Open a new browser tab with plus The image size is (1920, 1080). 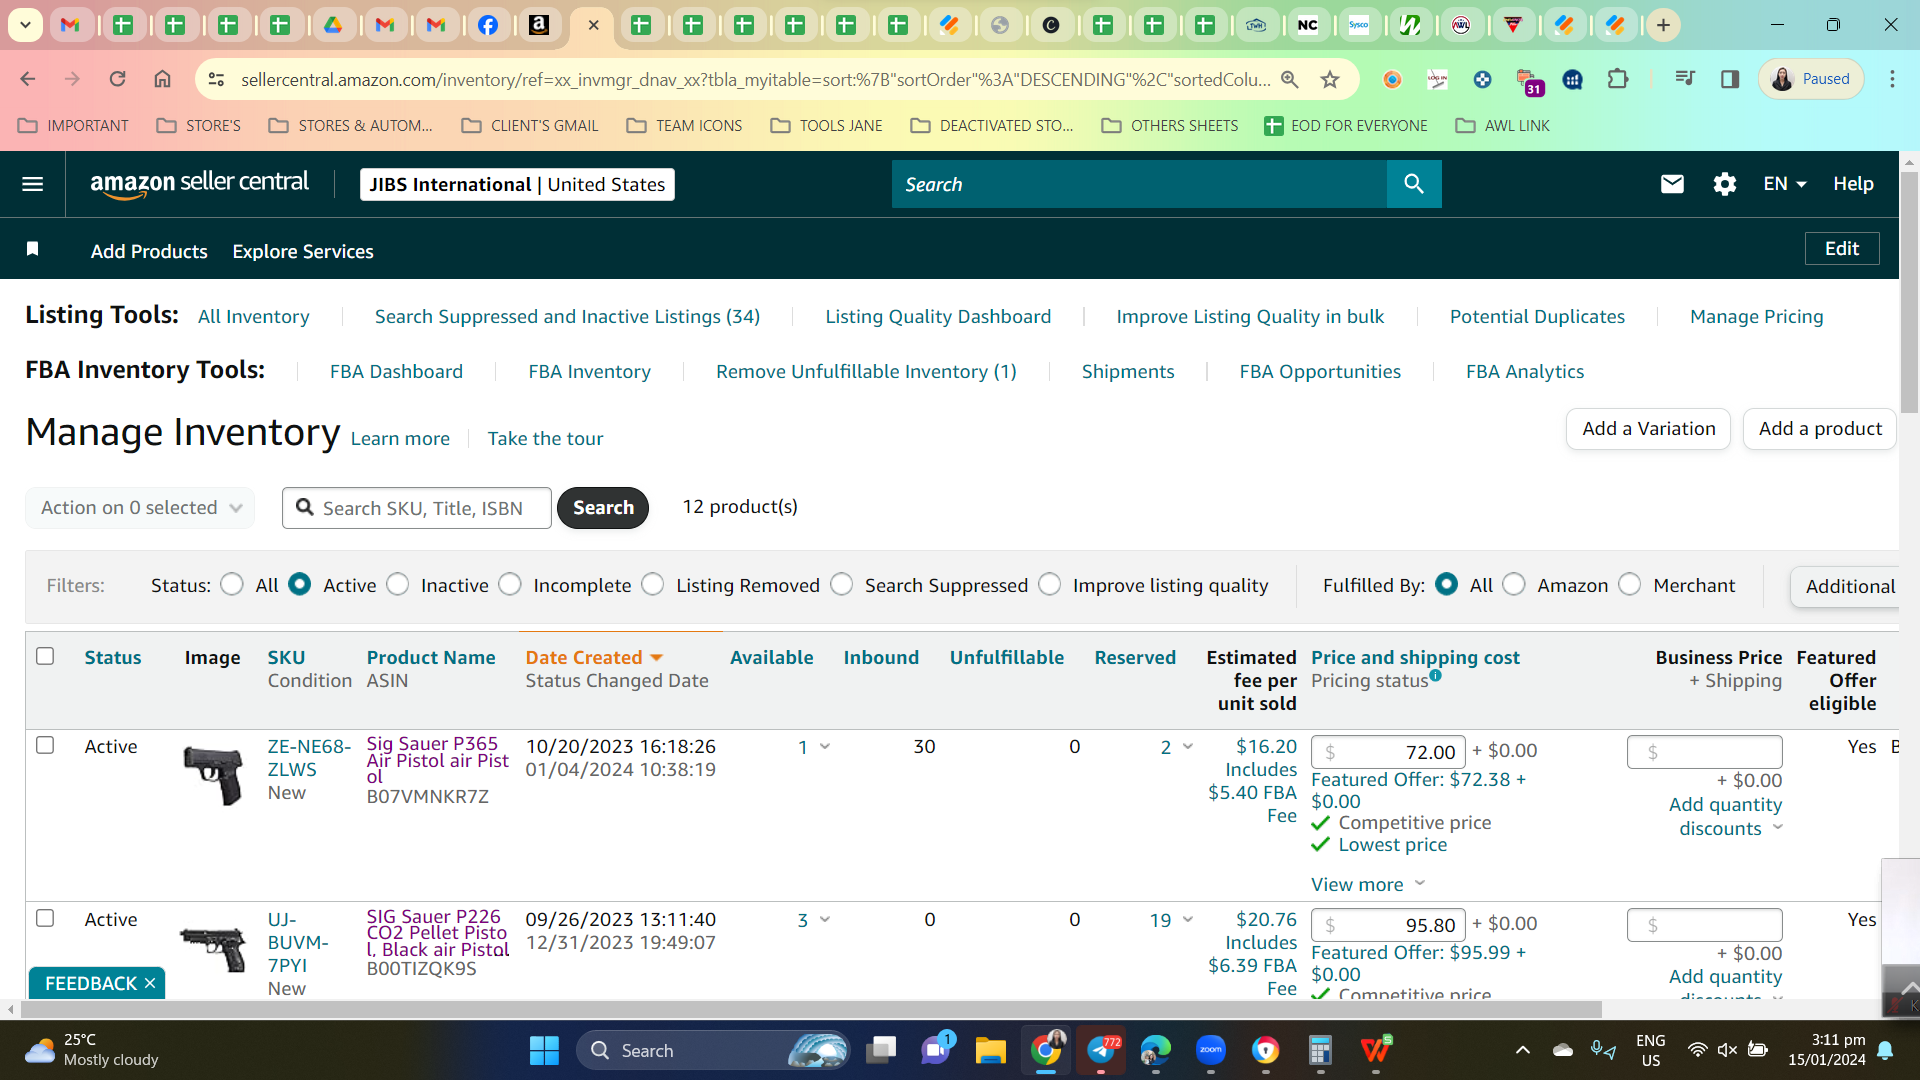click(x=1663, y=25)
